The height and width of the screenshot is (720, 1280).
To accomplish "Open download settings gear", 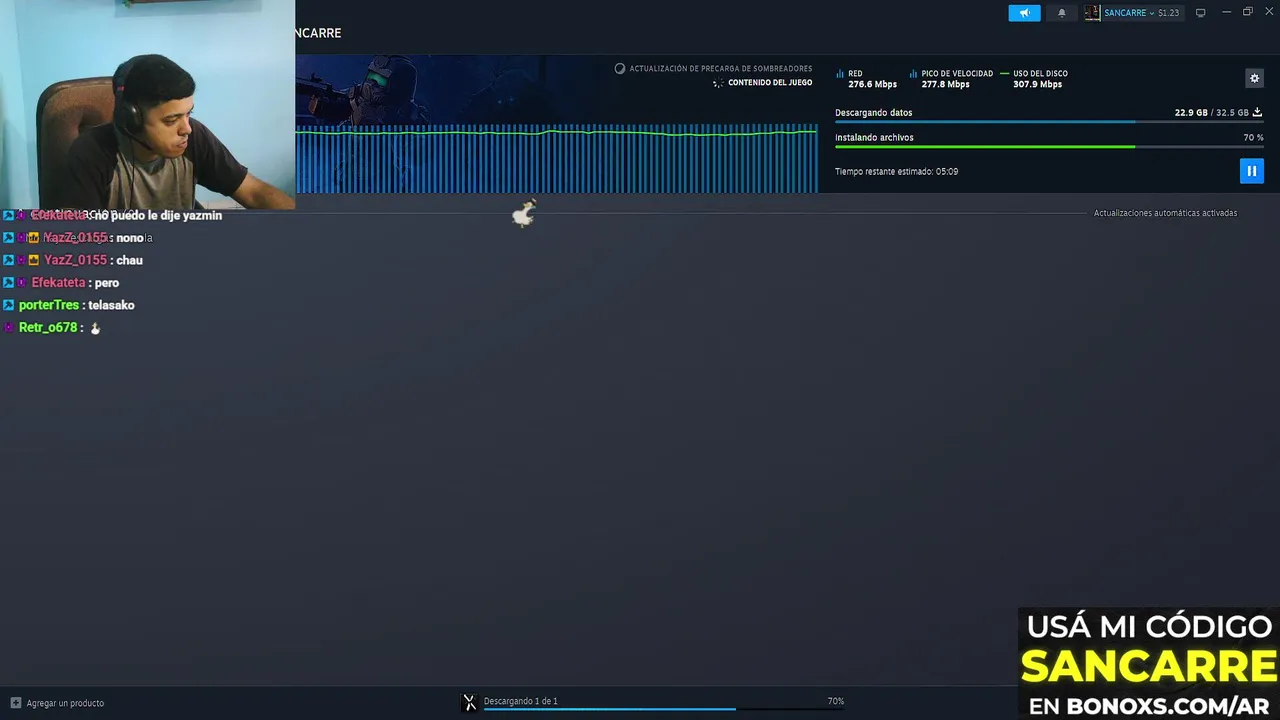I will pos(1254,78).
